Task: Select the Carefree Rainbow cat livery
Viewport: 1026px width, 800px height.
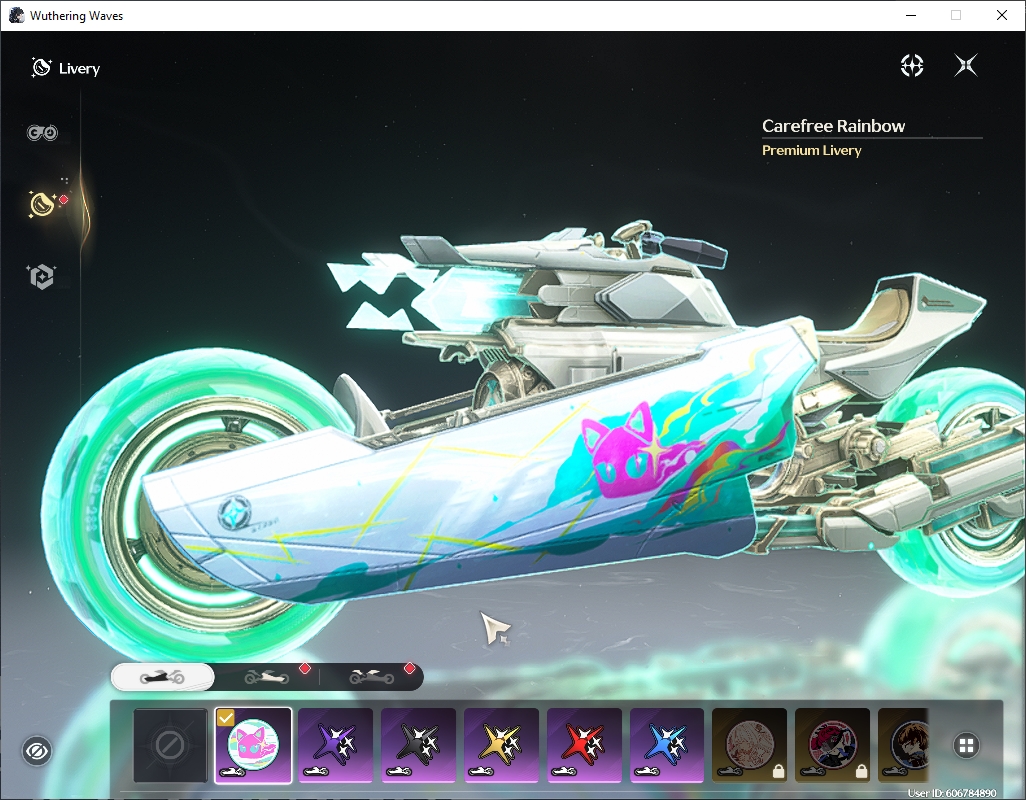Action: tap(253, 745)
